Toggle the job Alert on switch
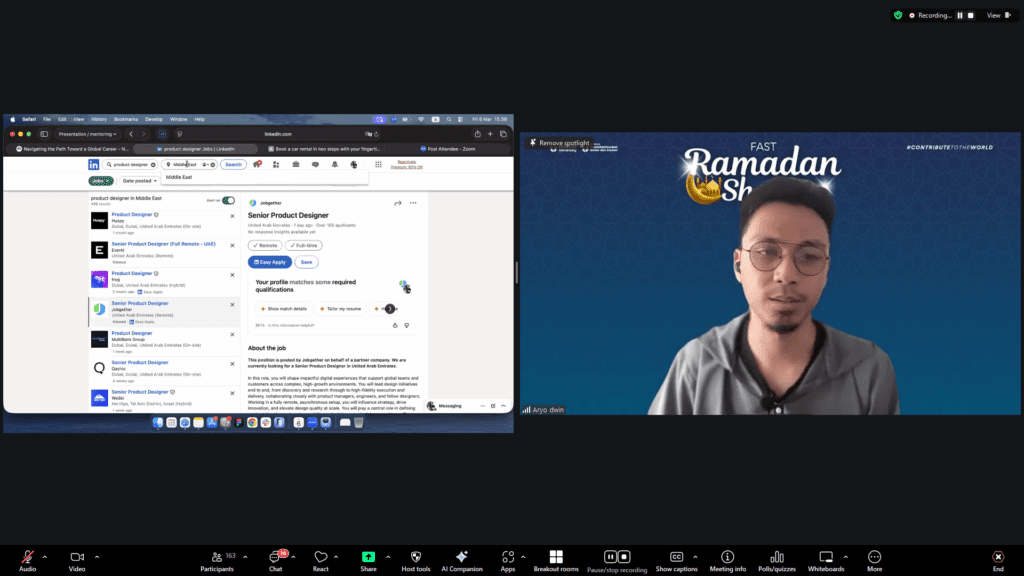Image resolution: width=1024 pixels, height=576 pixels. point(228,200)
